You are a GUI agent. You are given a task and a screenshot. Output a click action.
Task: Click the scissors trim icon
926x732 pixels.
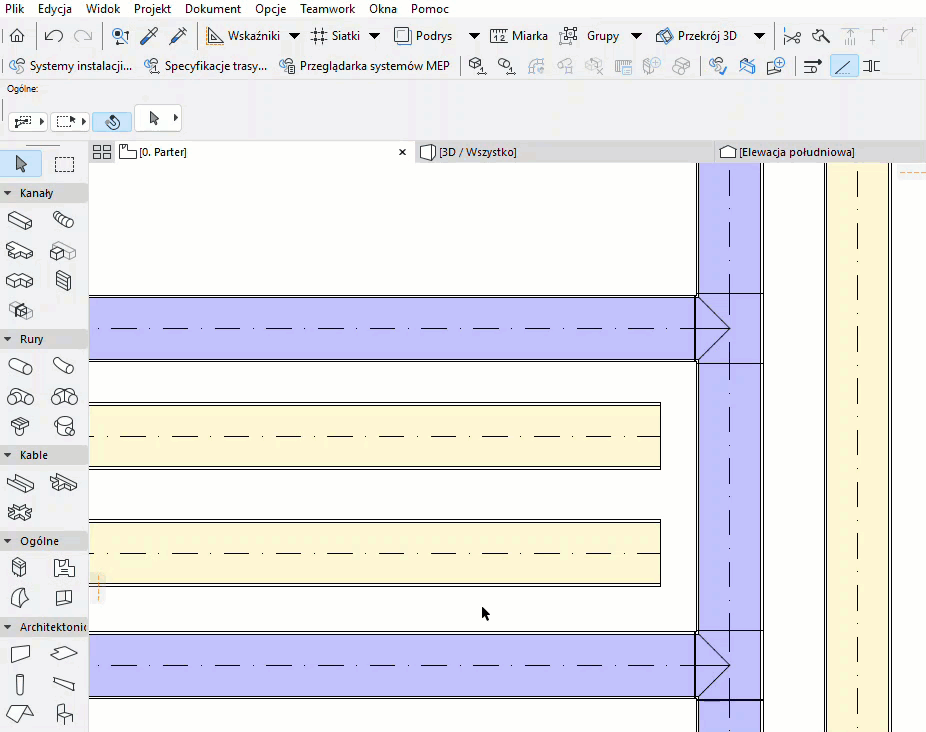point(792,36)
